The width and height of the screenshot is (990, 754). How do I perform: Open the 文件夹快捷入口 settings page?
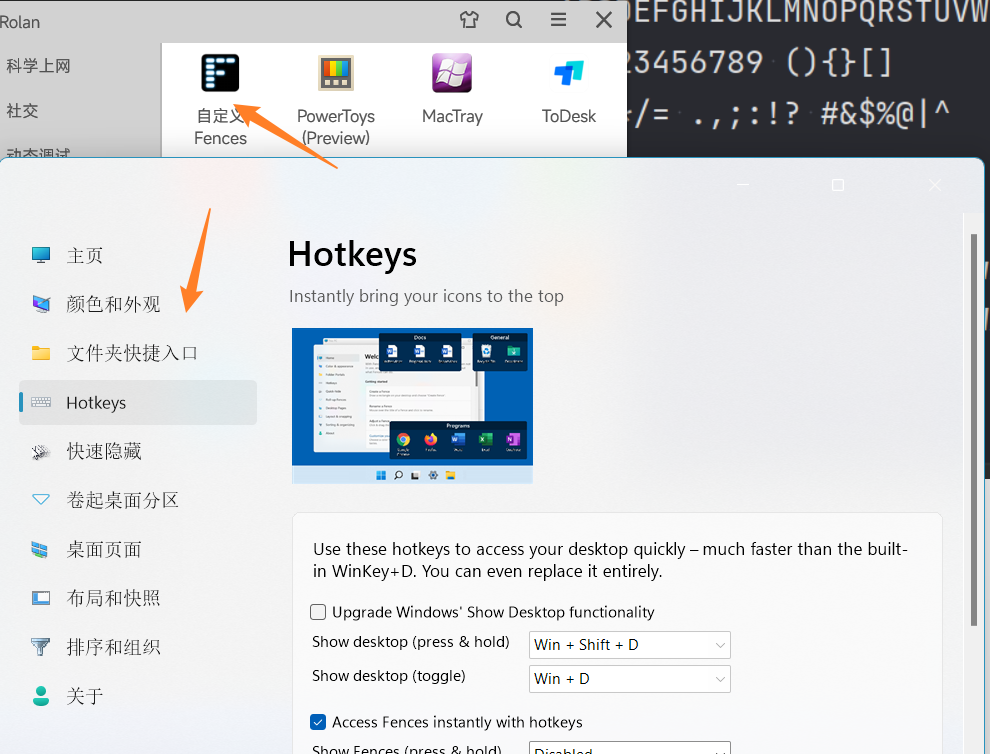pos(138,353)
